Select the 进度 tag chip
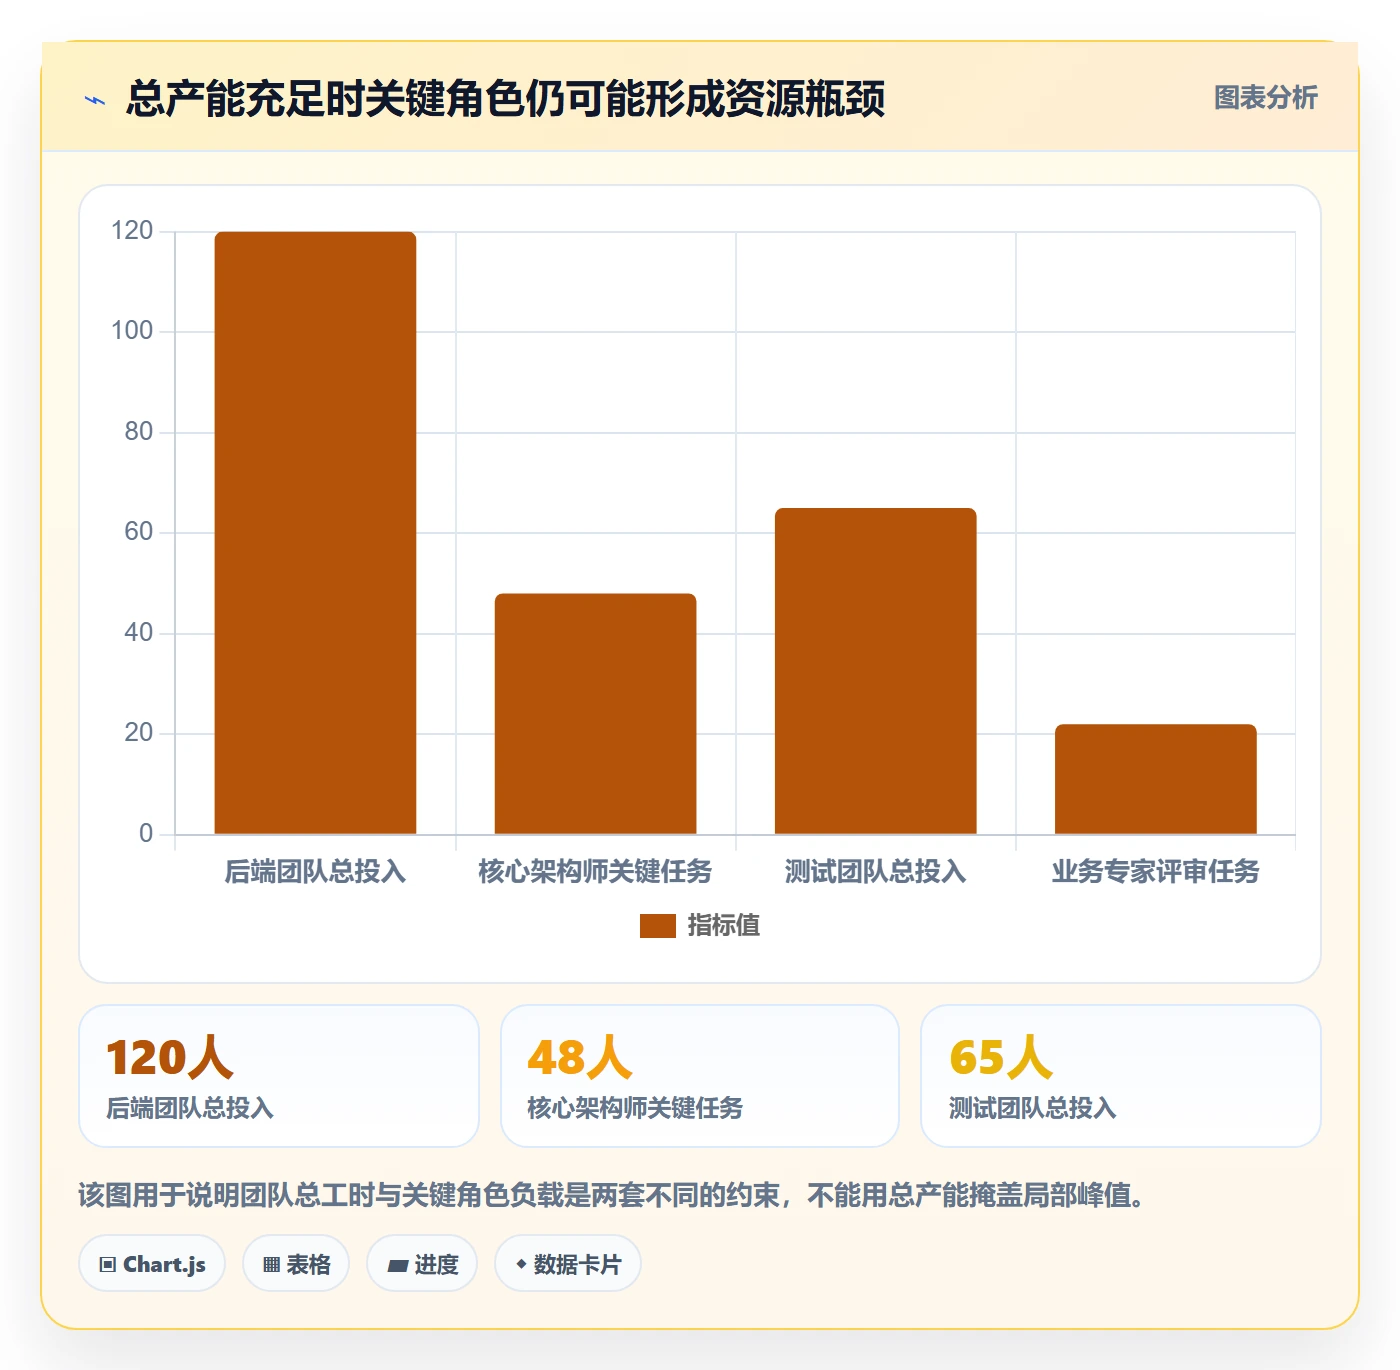 (422, 1264)
